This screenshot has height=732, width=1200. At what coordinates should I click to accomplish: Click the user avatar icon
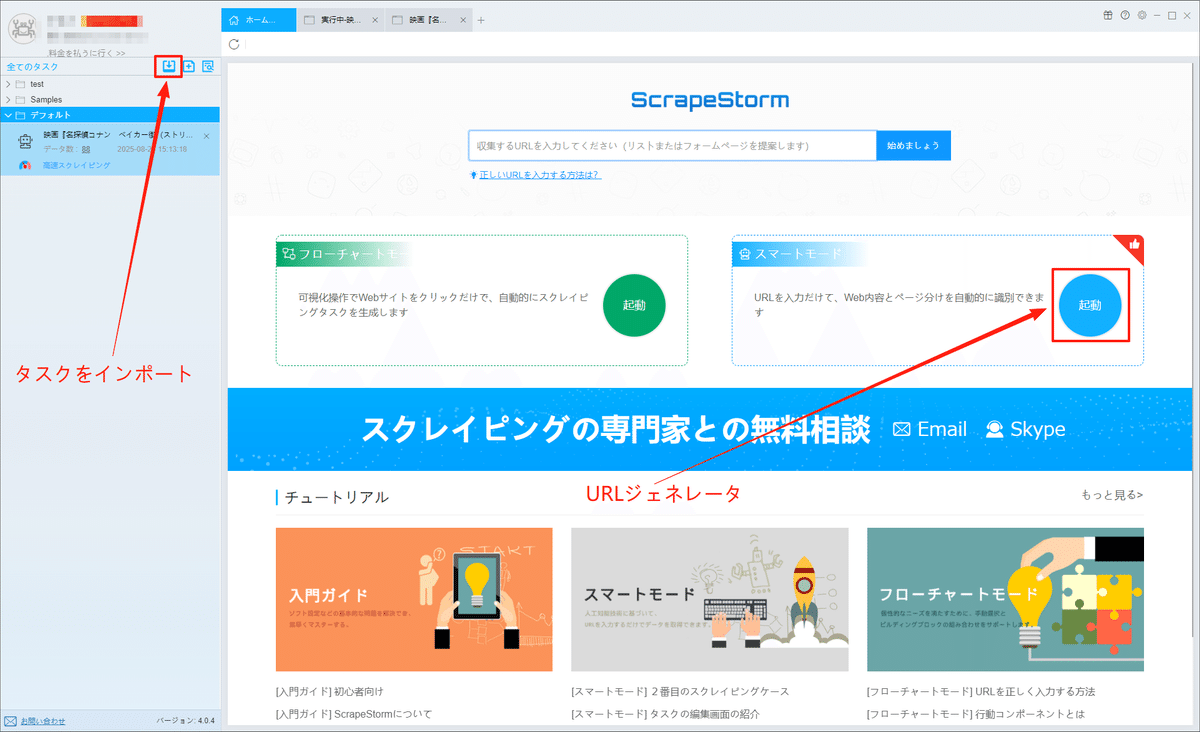[22, 29]
